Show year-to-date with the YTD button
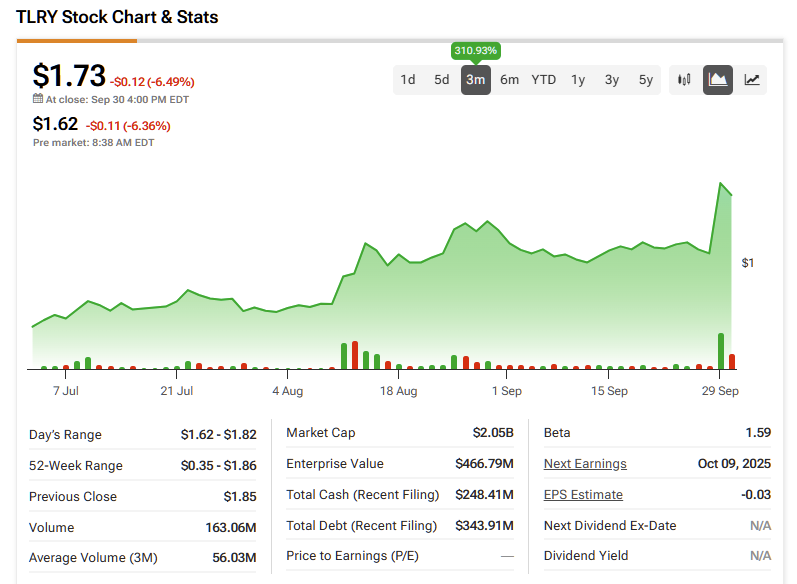The width and height of the screenshot is (797, 584). 543,80
